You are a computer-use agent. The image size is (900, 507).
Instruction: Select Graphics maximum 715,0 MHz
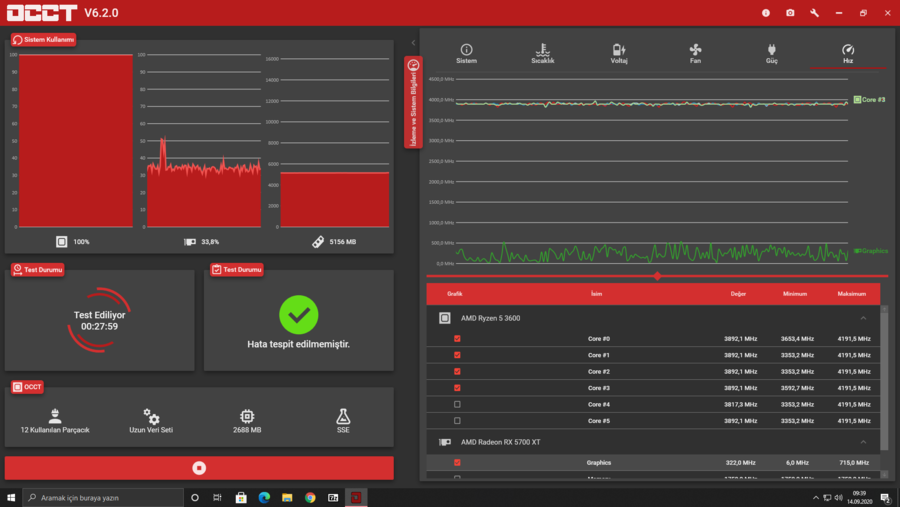(x=854, y=462)
